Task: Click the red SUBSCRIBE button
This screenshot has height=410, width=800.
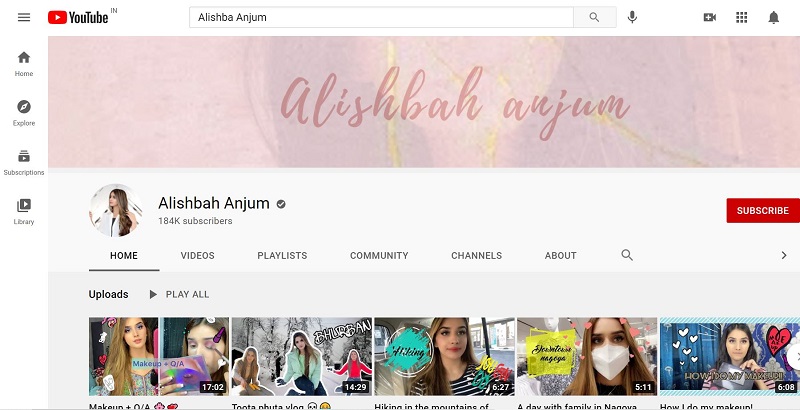Action: pos(763,211)
